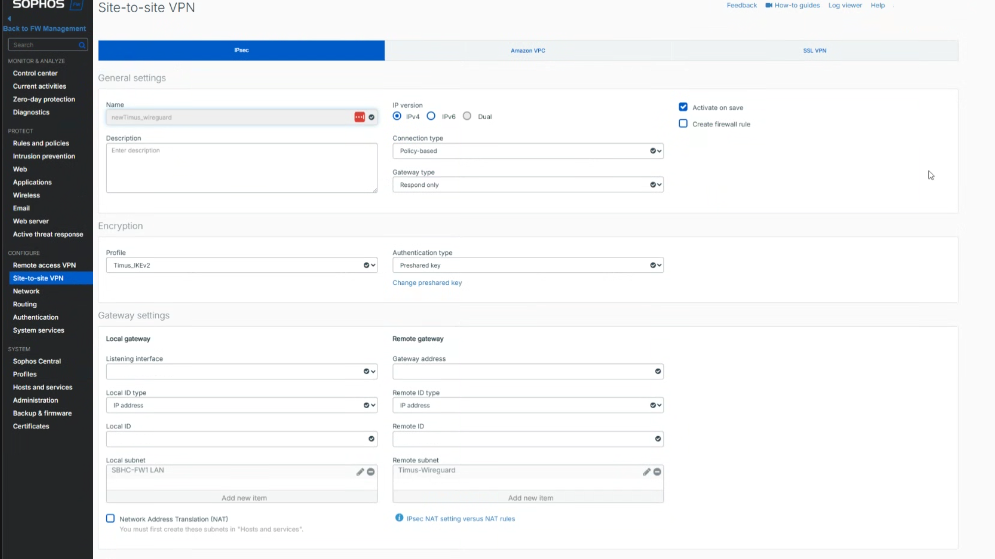Open Log viewer link

click(x=845, y=5)
